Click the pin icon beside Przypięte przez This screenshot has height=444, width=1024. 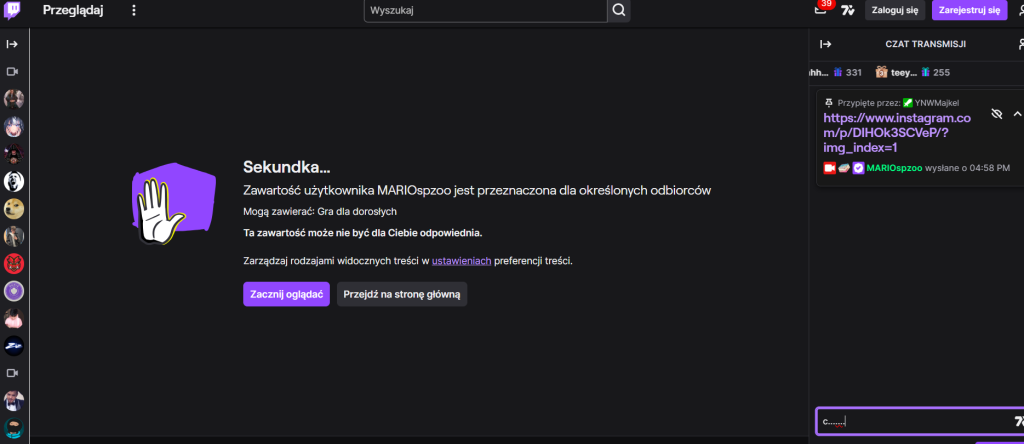tap(829, 103)
